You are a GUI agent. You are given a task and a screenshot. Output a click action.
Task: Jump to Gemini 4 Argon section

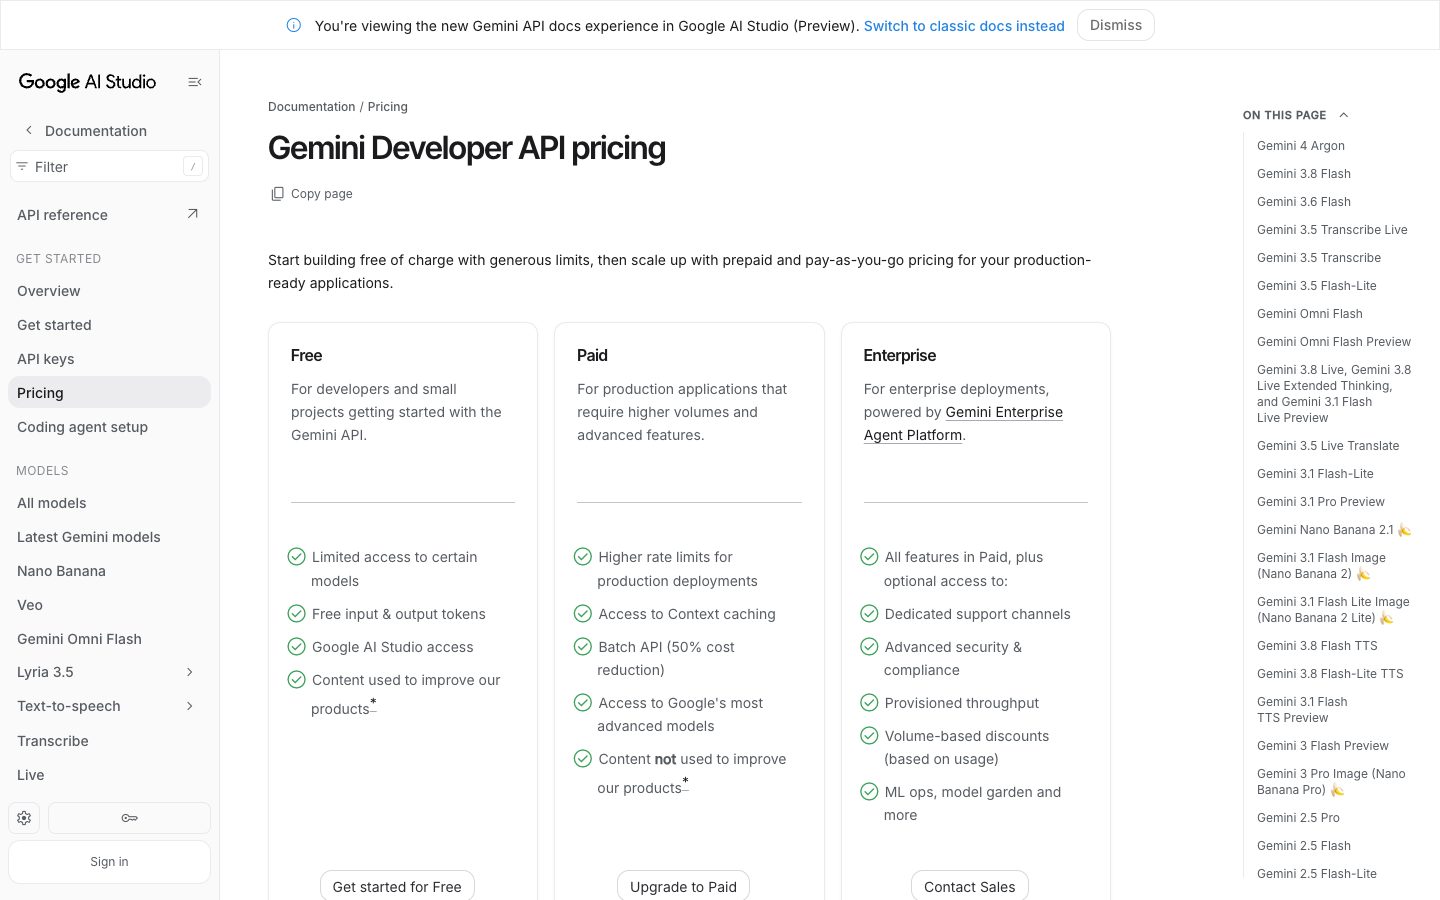pos(1300,146)
